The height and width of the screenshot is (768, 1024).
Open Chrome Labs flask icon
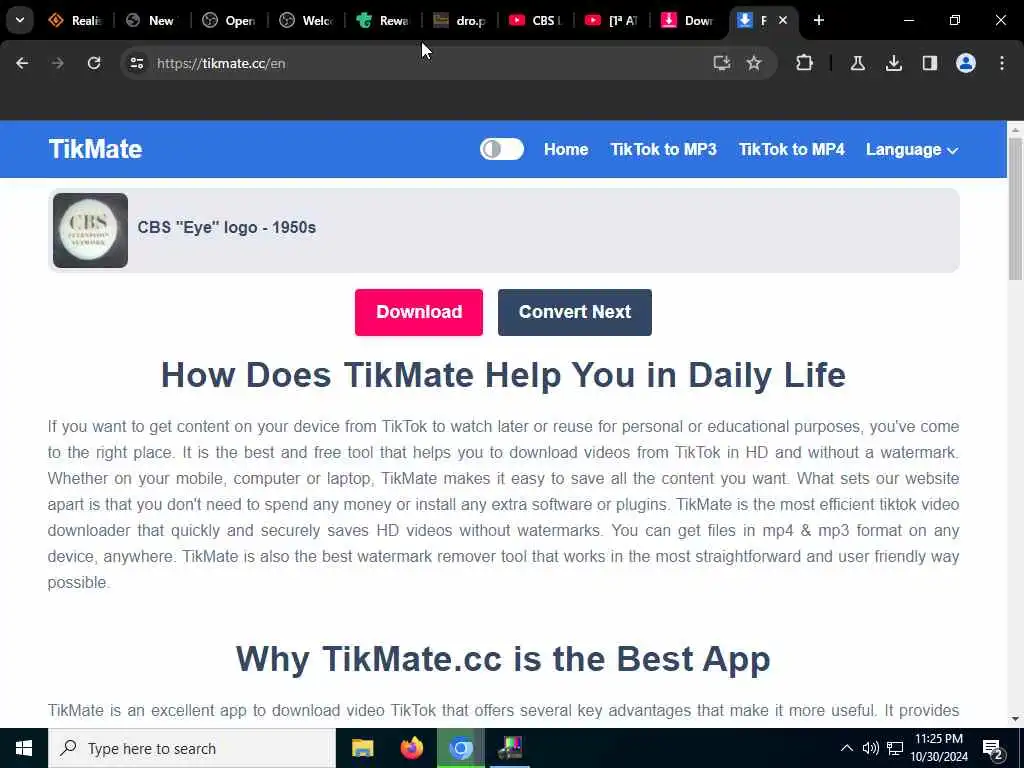(857, 63)
